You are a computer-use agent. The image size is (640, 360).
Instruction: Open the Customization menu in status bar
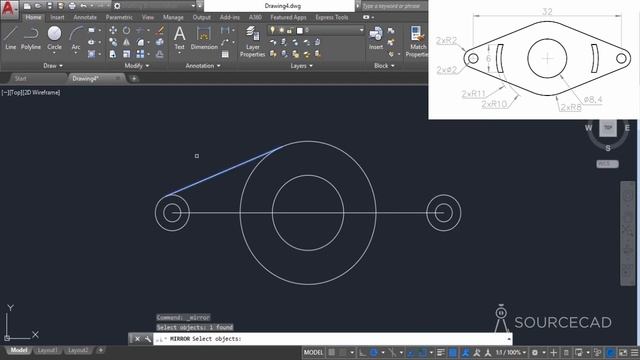[634, 352]
